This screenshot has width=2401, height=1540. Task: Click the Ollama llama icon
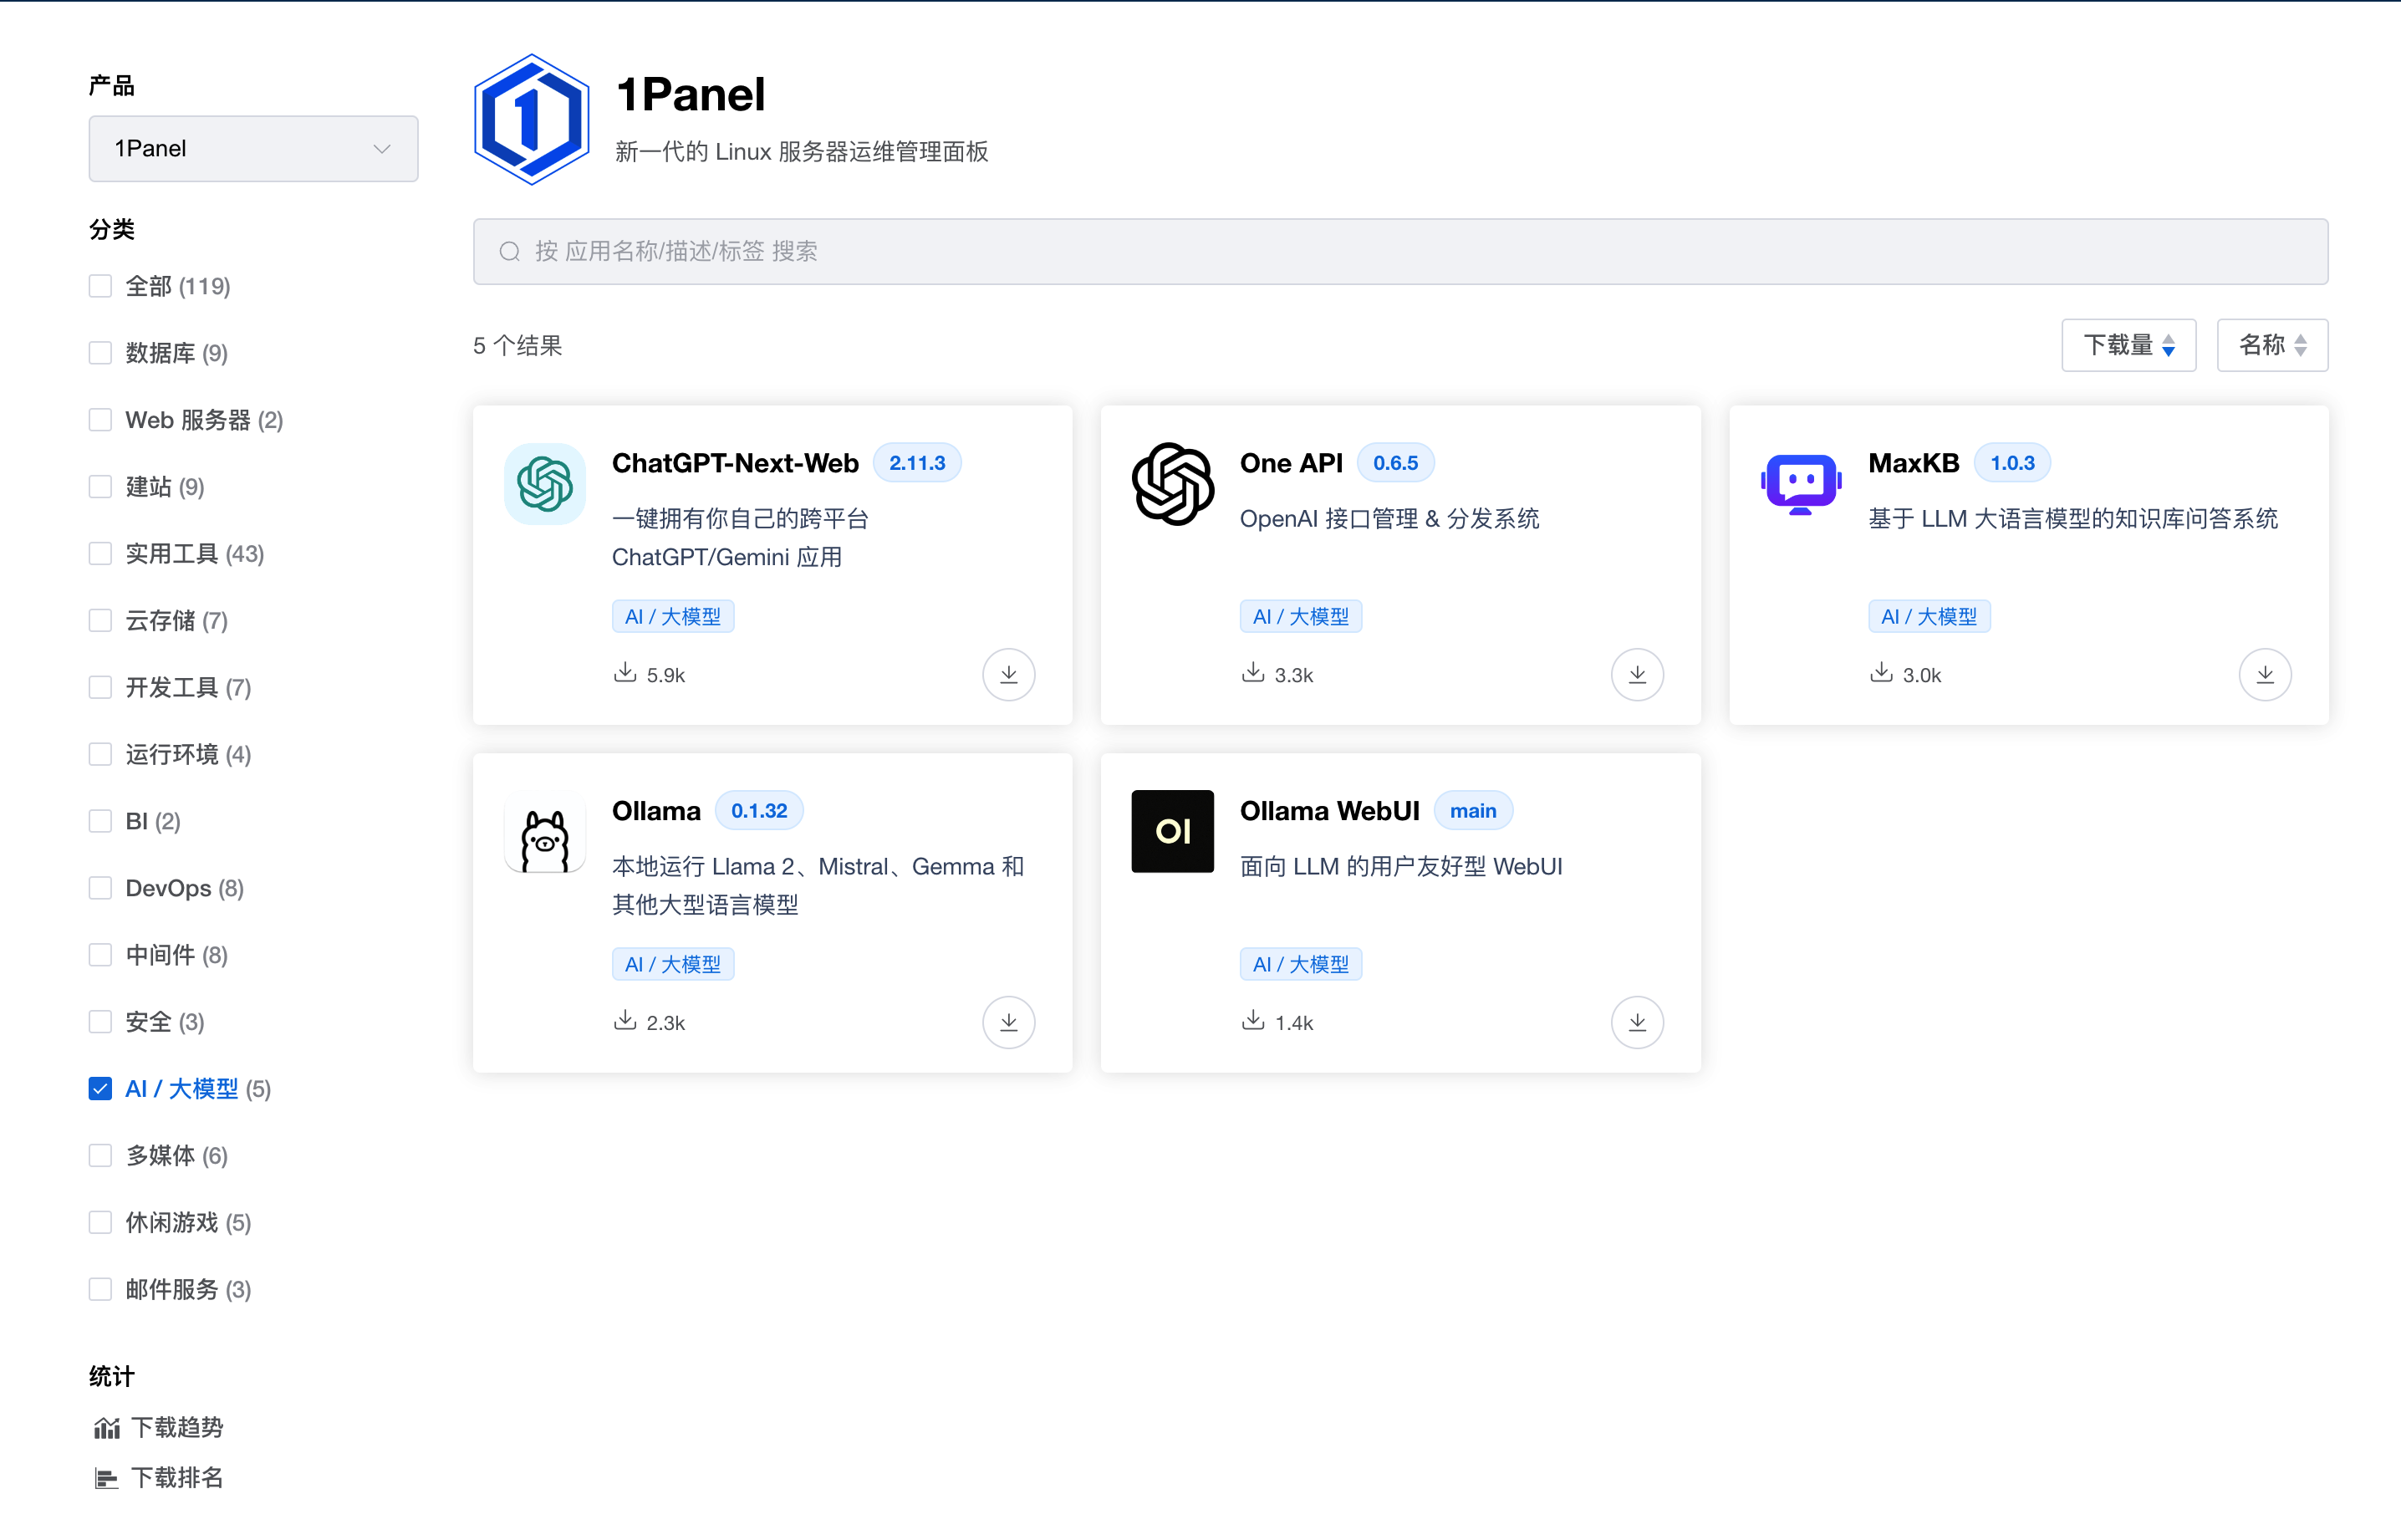coord(545,832)
